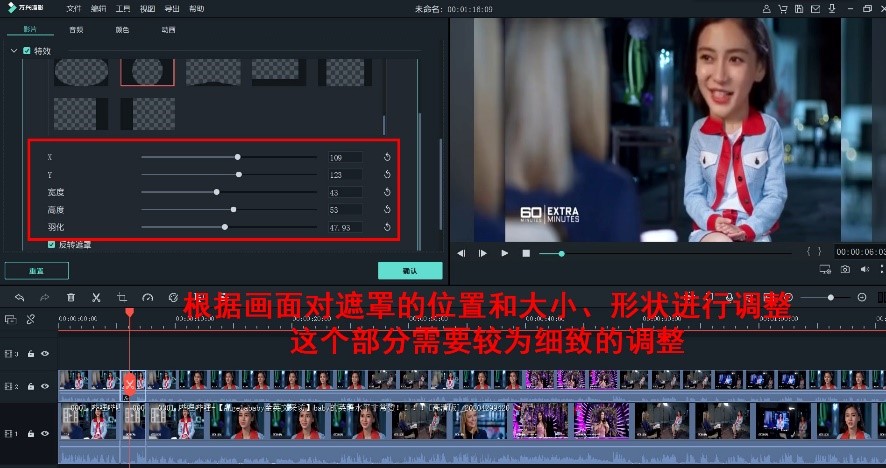Open preview display settings monitor icon
Screen dimensions: 886x468
coord(825,270)
